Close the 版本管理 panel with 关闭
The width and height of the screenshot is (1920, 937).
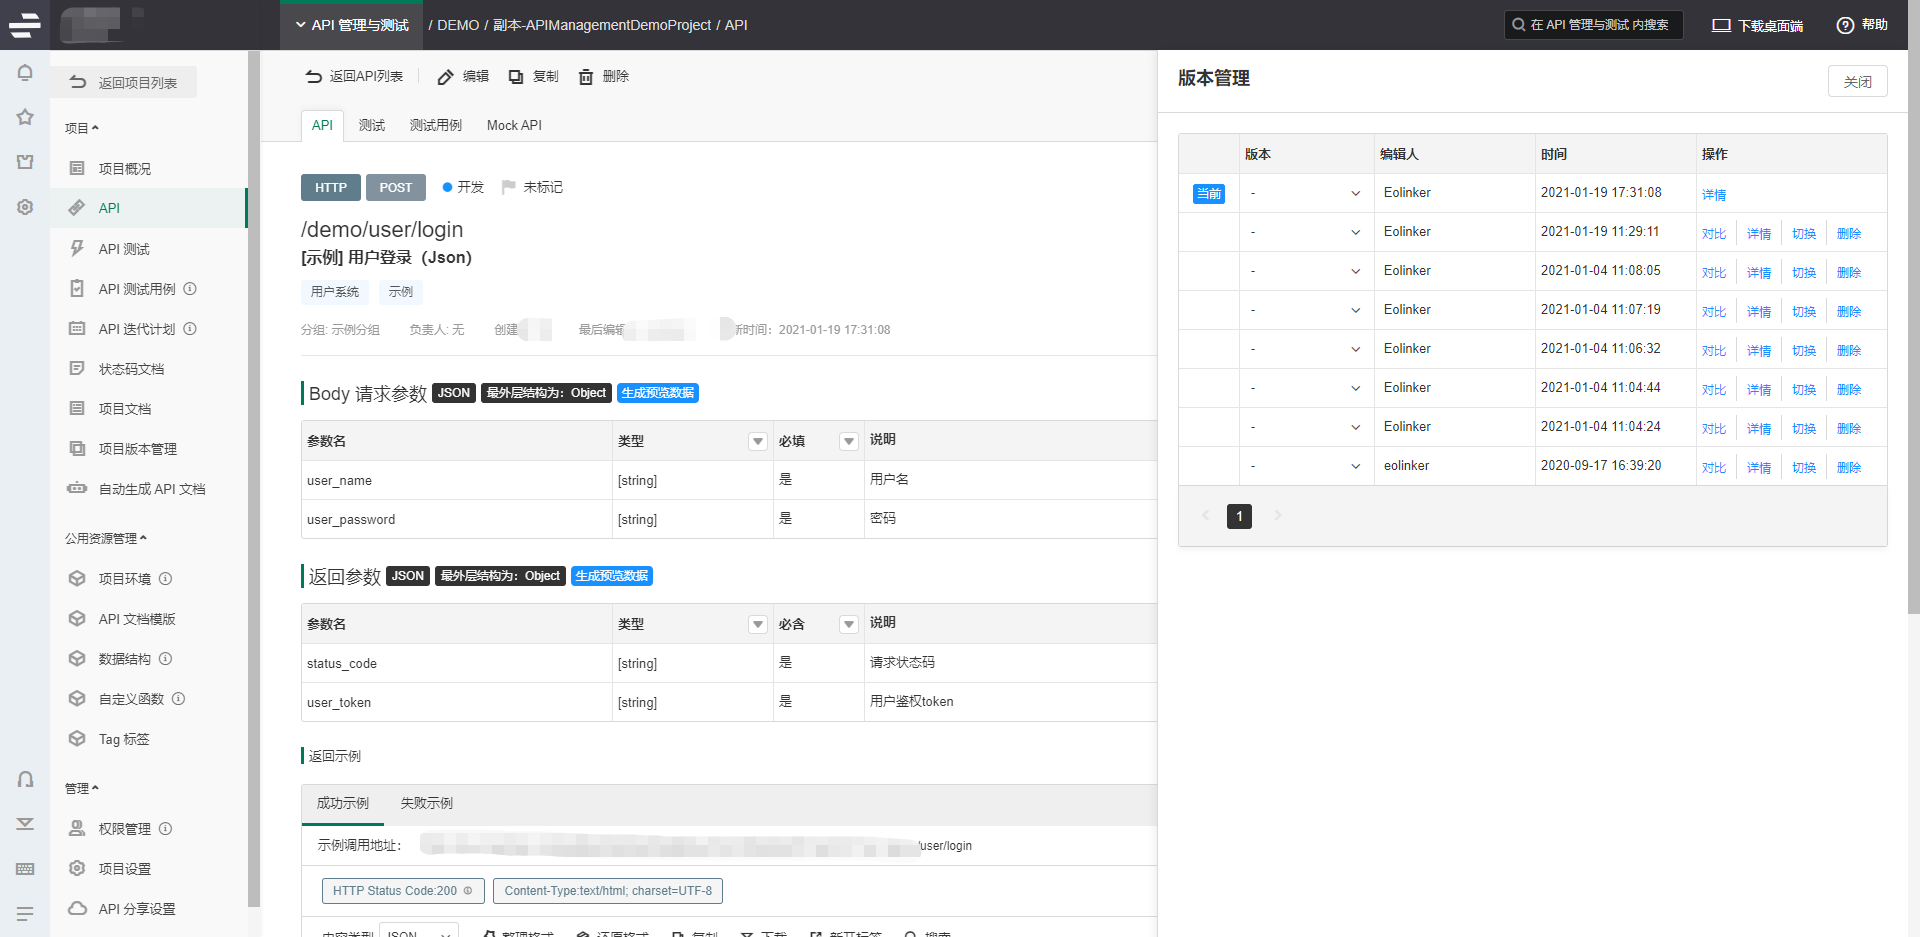(1858, 81)
